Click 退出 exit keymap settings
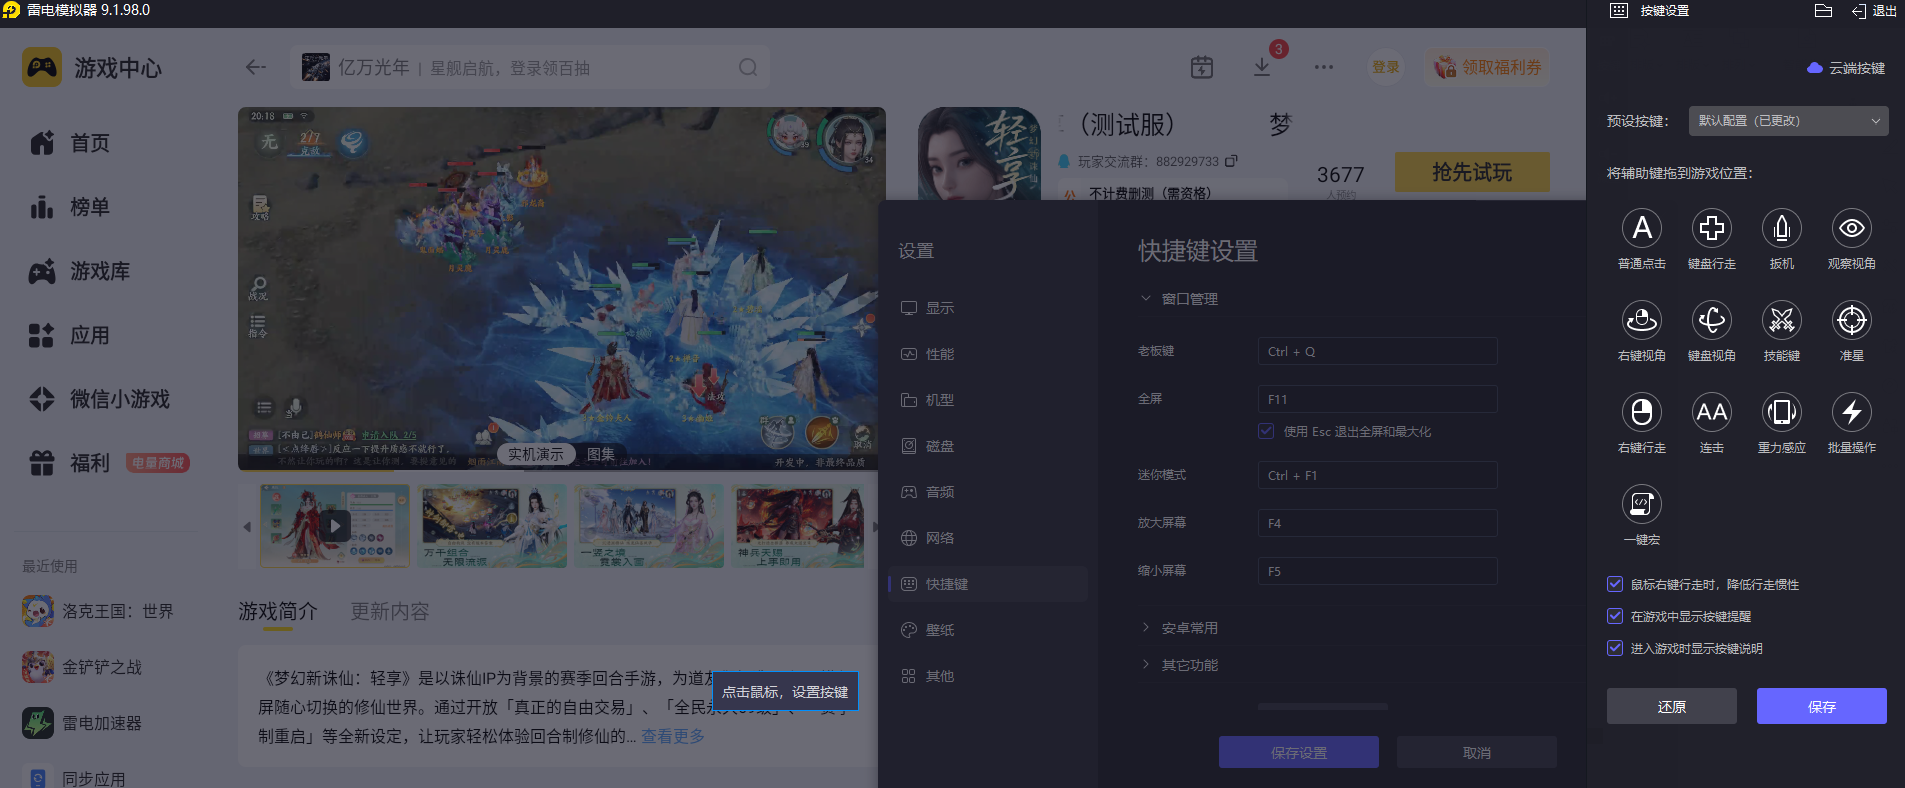Viewport: 1905px width, 788px height. tap(1874, 11)
